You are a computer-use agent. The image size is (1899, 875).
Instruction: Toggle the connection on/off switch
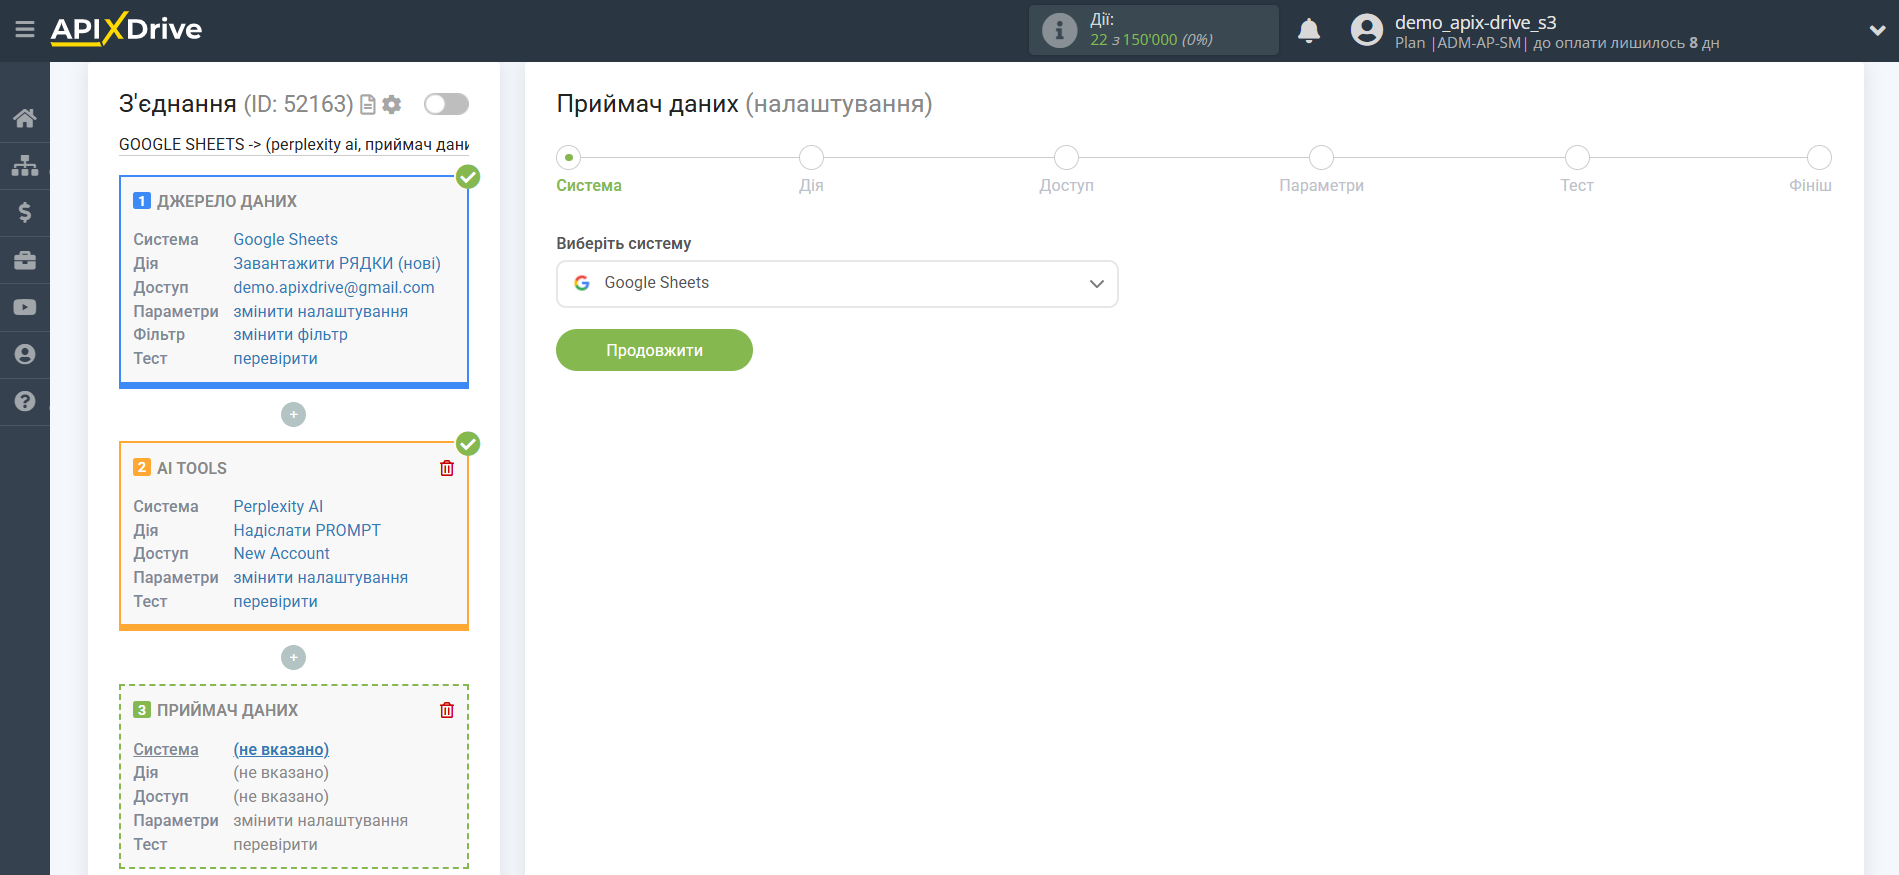click(x=446, y=104)
